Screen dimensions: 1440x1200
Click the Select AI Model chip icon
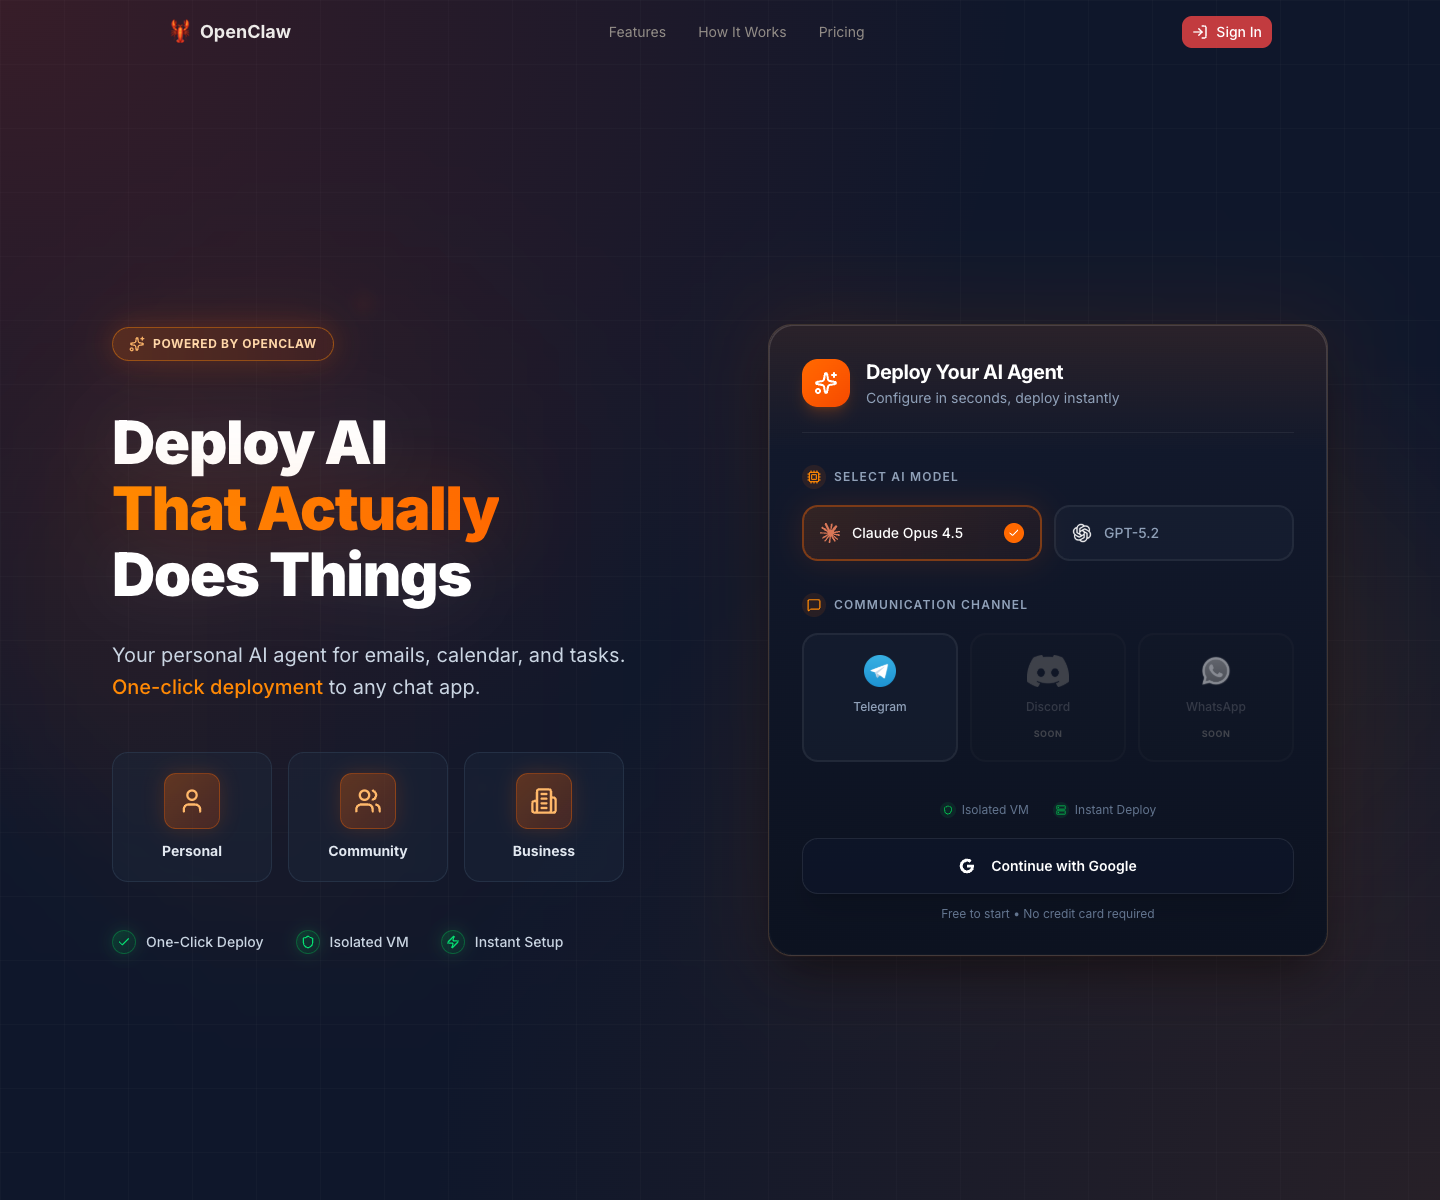tap(814, 477)
